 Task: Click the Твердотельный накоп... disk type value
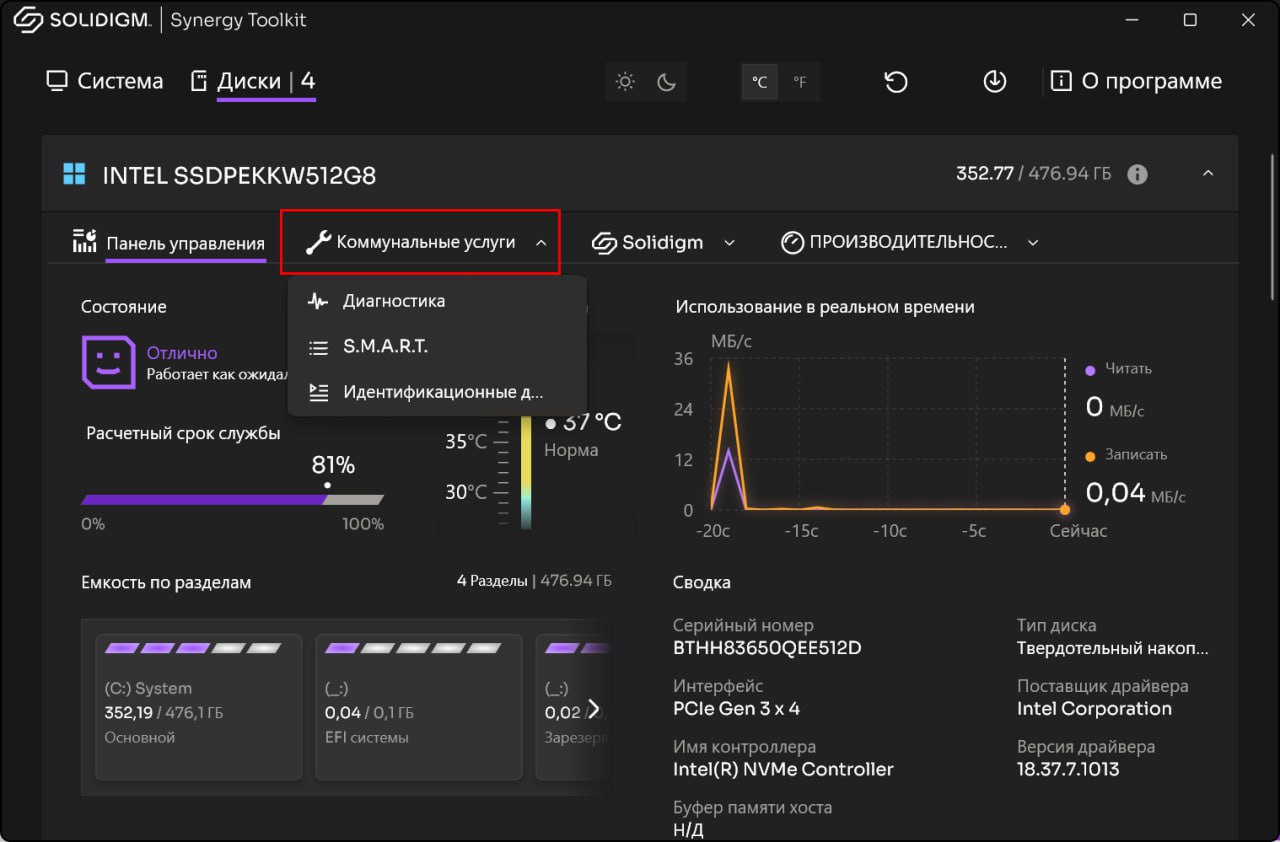click(x=1113, y=648)
